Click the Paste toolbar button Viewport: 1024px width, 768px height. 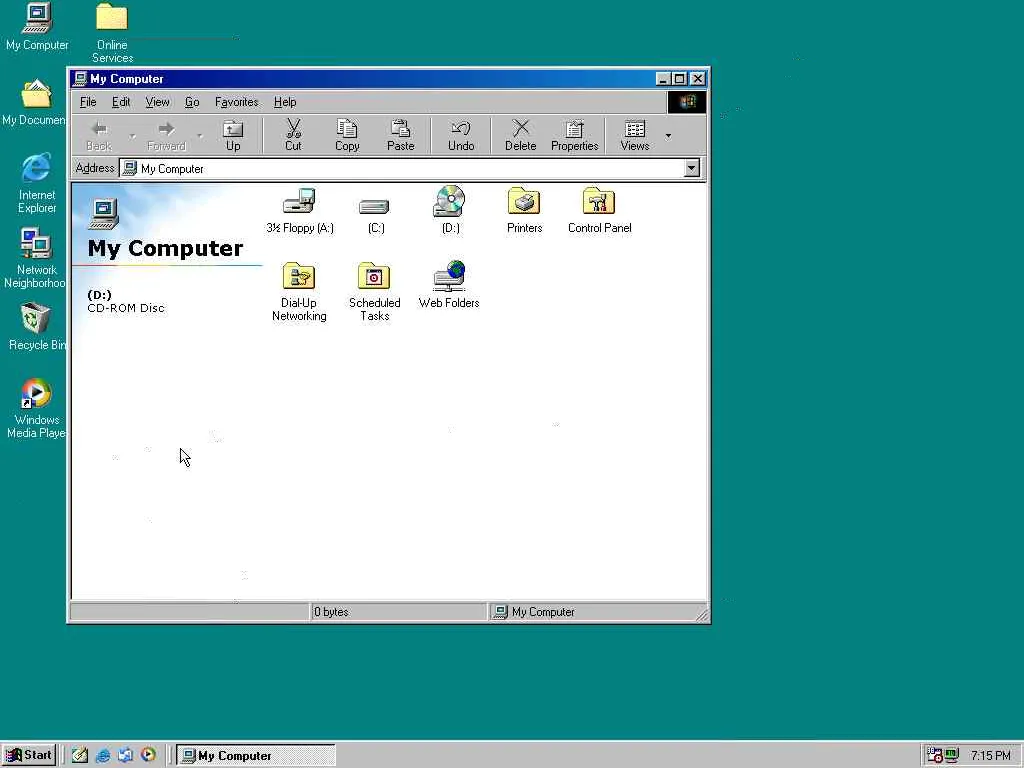coord(400,136)
